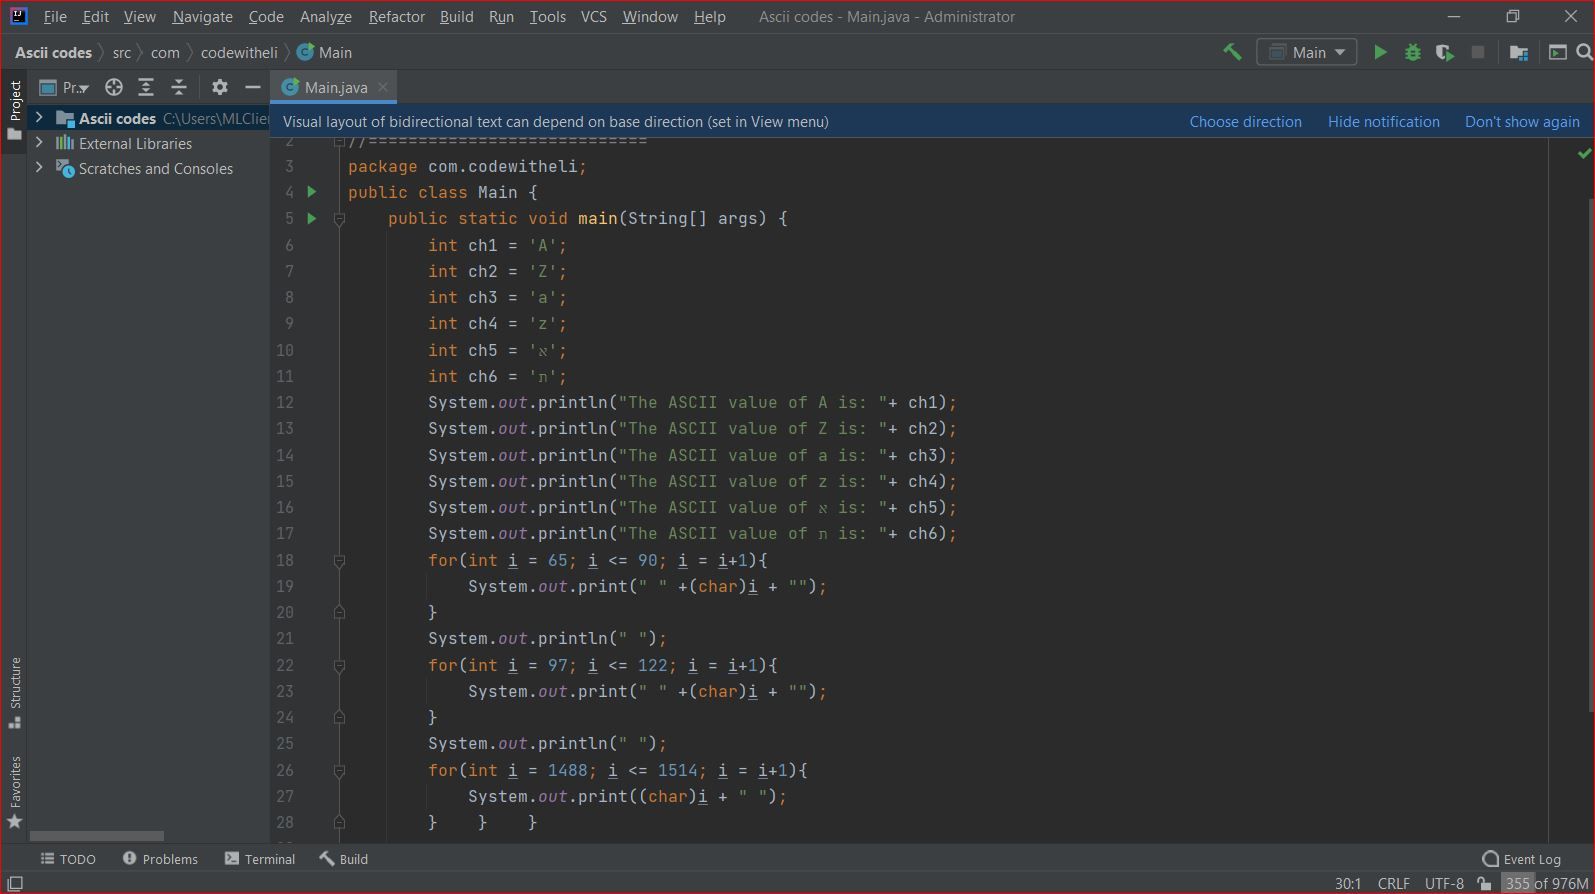Open Main run configuration dropdown

click(1306, 52)
